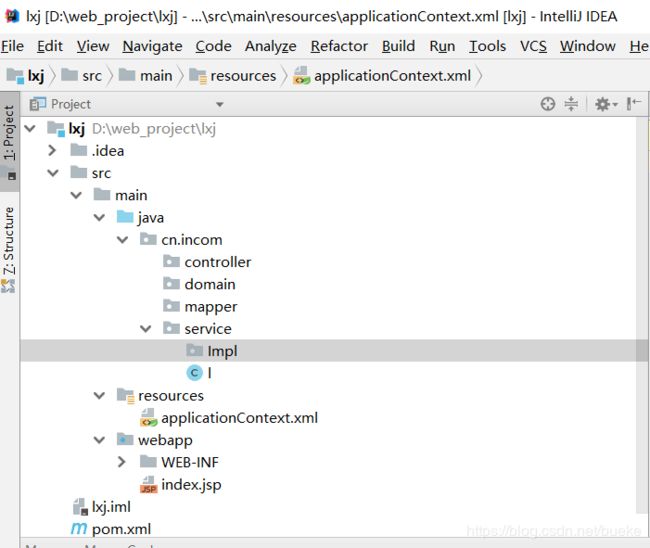The image size is (650, 548).
Task: Click the lxj module folder icon in tree
Action: [x=56, y=129]
